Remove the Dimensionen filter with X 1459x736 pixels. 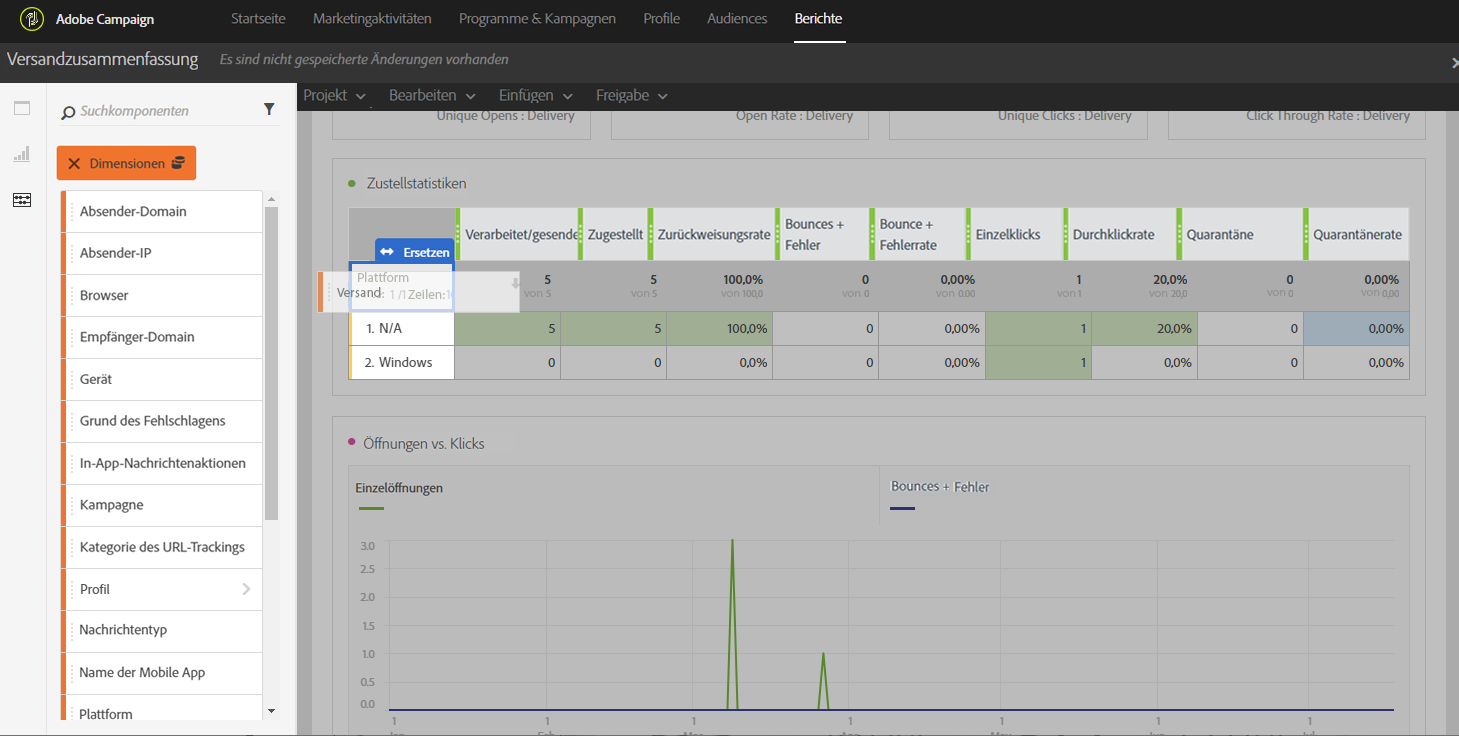coord(74,163)
